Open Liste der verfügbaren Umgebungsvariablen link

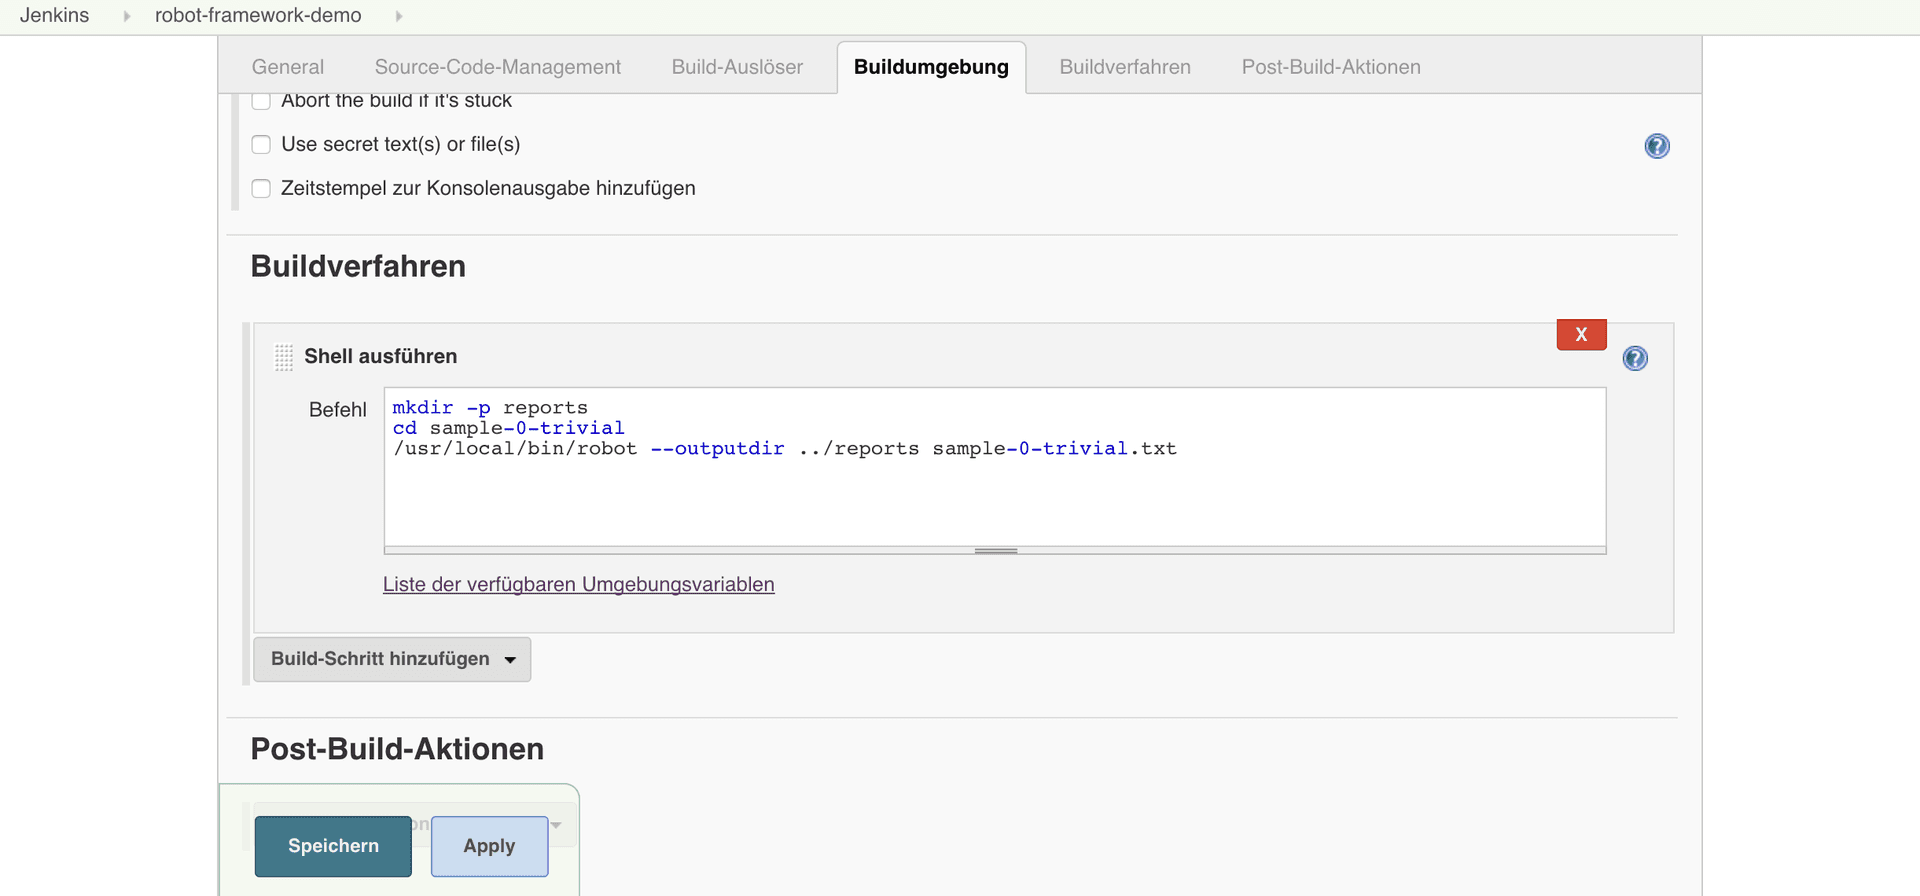(578, 584)
